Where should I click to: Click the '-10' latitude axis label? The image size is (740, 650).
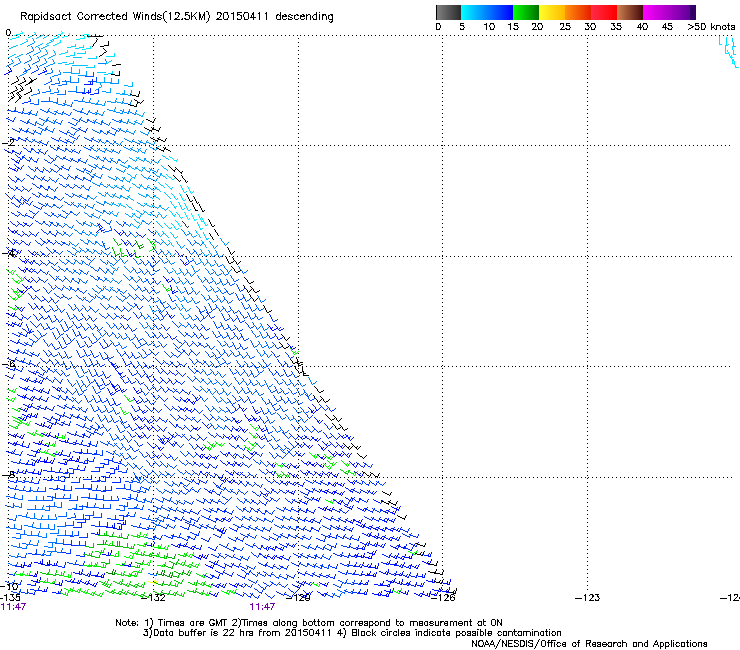pyautogui.click(x=9, y=586)
